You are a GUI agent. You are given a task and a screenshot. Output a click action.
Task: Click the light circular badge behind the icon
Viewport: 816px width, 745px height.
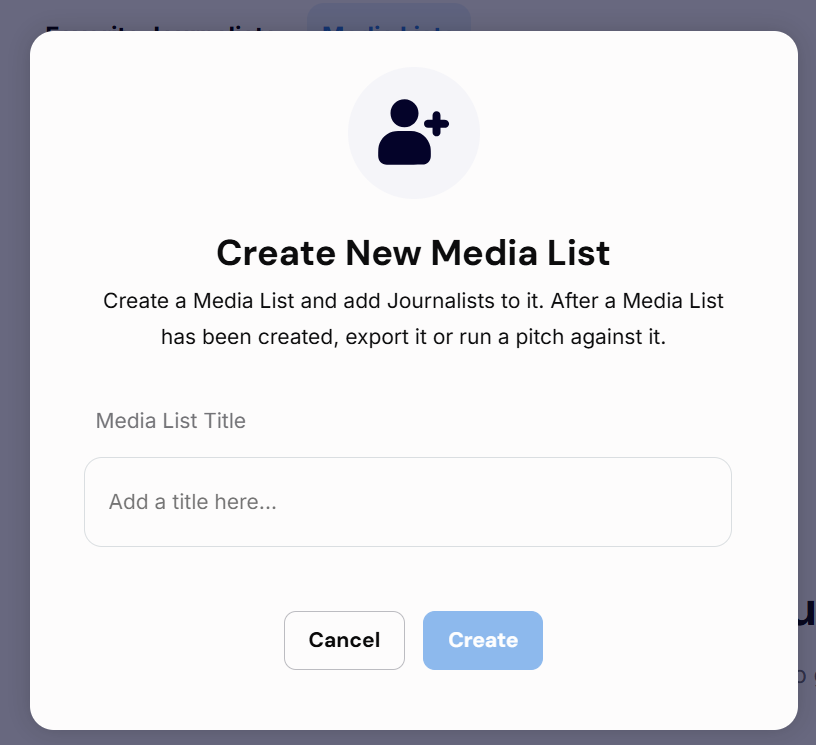(414, 133)
